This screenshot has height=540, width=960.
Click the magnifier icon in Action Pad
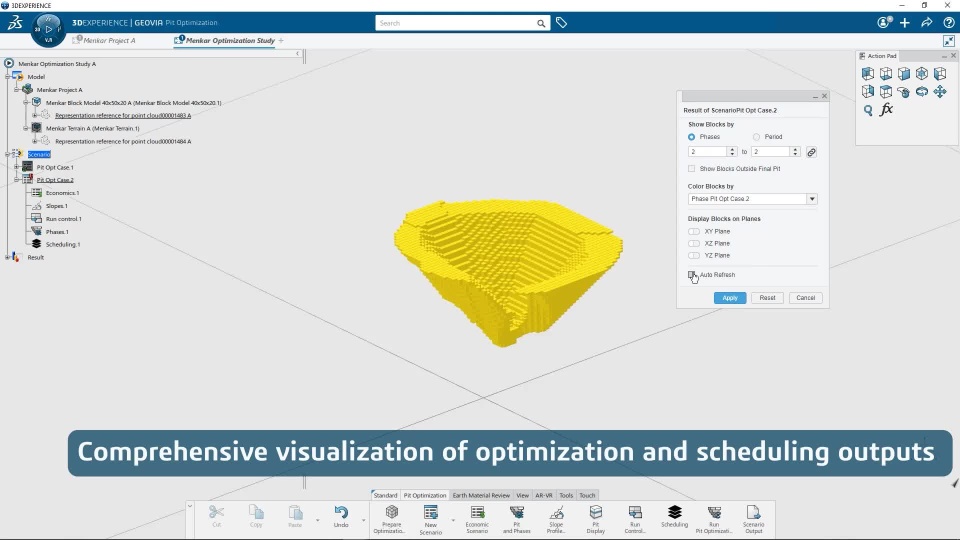tap(868, 110)
